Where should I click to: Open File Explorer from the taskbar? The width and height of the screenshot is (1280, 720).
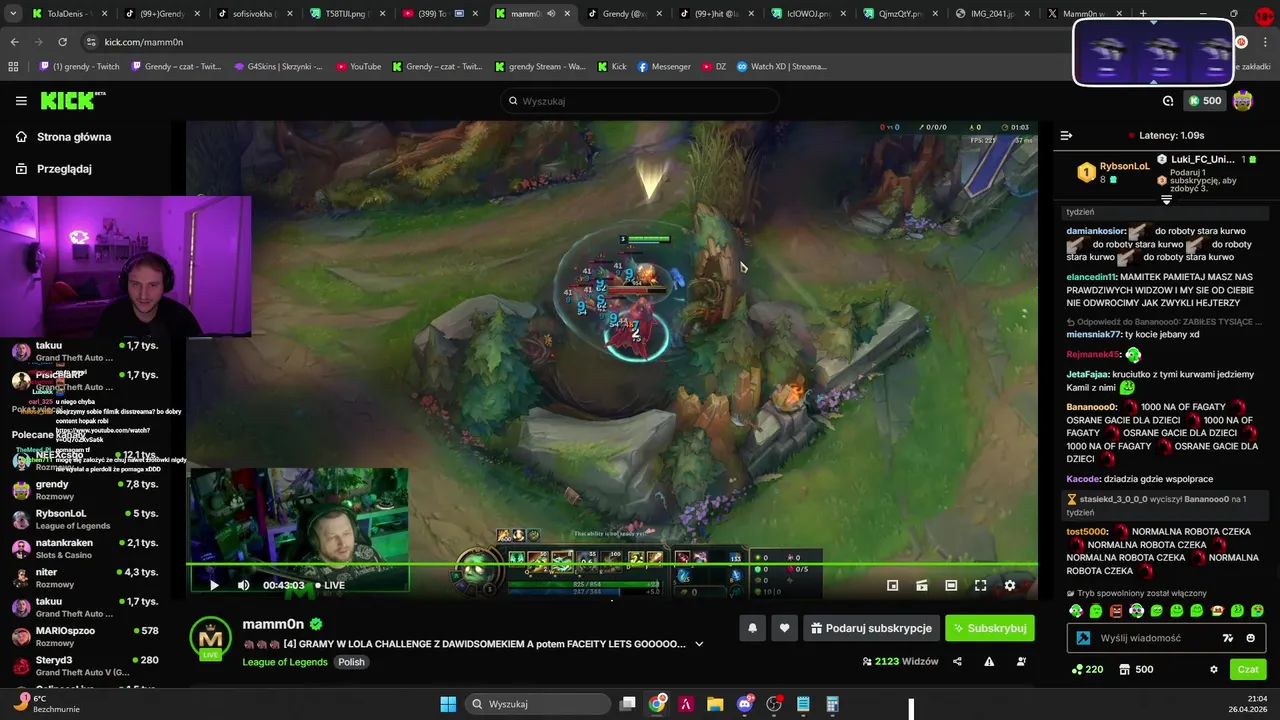[x=715, y=704]
